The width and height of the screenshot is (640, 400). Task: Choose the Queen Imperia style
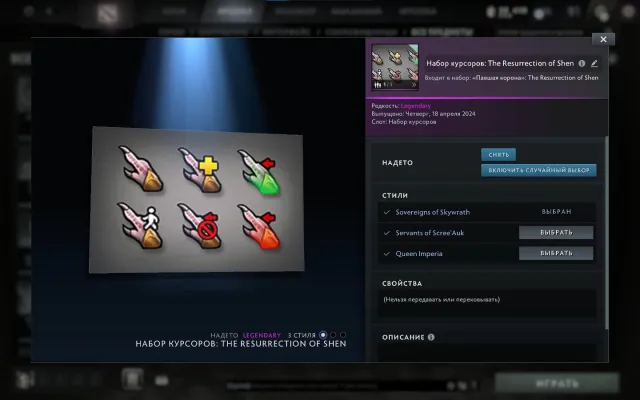tap(556, 253)
